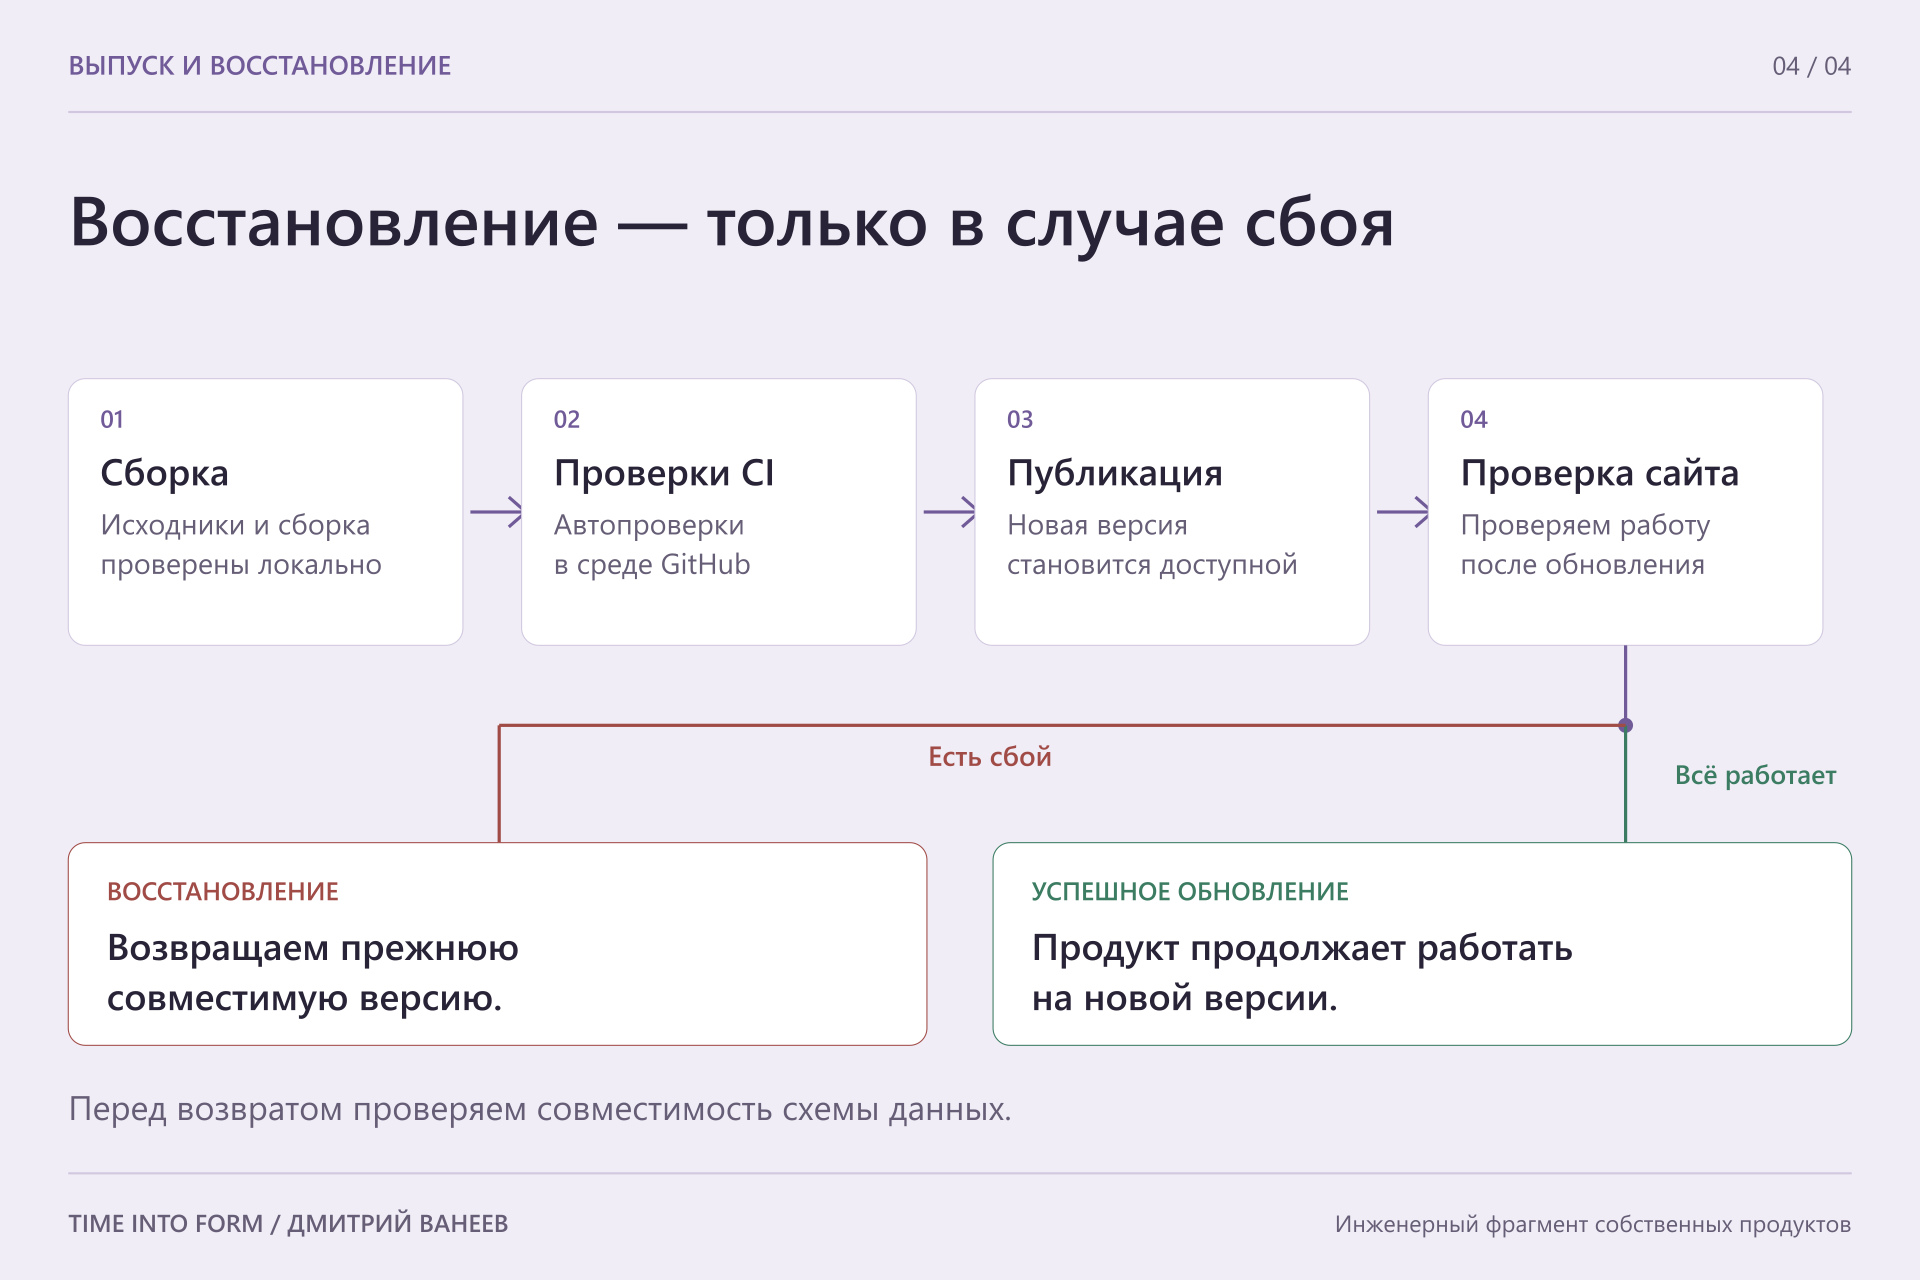Click the step number "01"
The width and height of the screenshot is (1920, 1280).
[x=112, y=419]
